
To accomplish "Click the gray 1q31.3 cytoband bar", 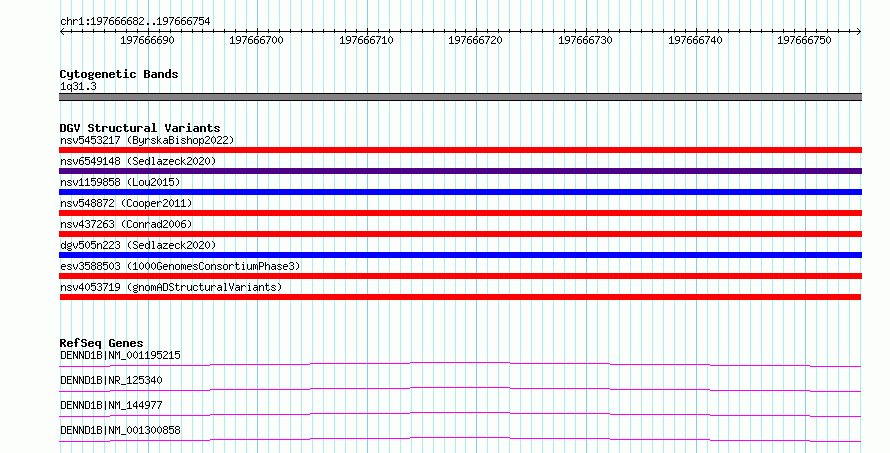I will pos(460,97).
